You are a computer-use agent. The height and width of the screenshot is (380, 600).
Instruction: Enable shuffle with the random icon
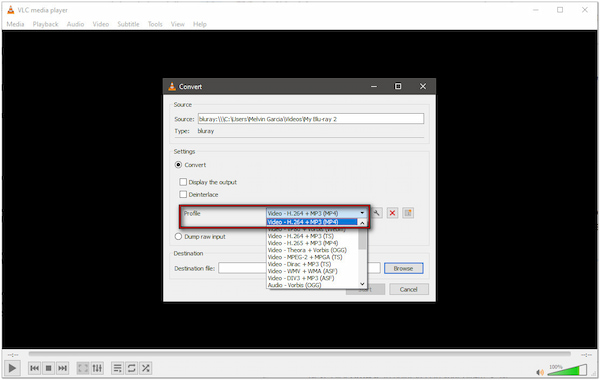[145, 368]
